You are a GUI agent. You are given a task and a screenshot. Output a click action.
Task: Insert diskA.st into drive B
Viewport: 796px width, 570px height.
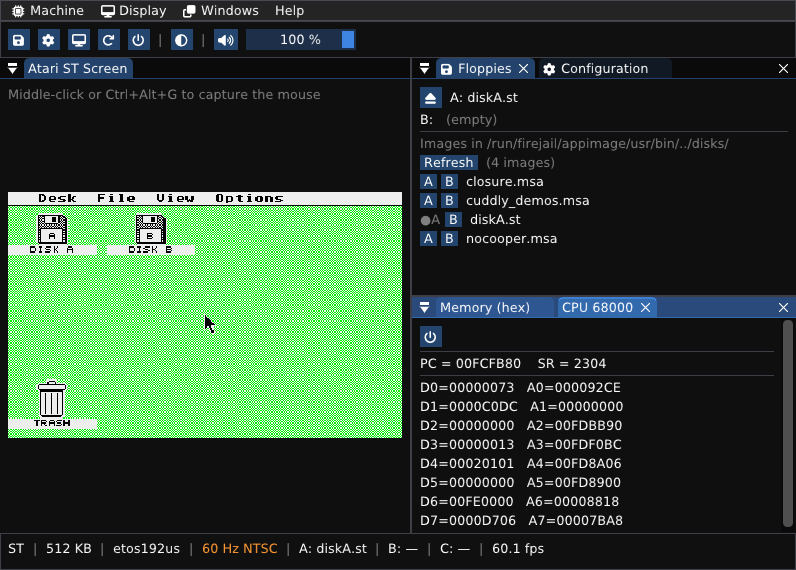[x=453, y=220]
